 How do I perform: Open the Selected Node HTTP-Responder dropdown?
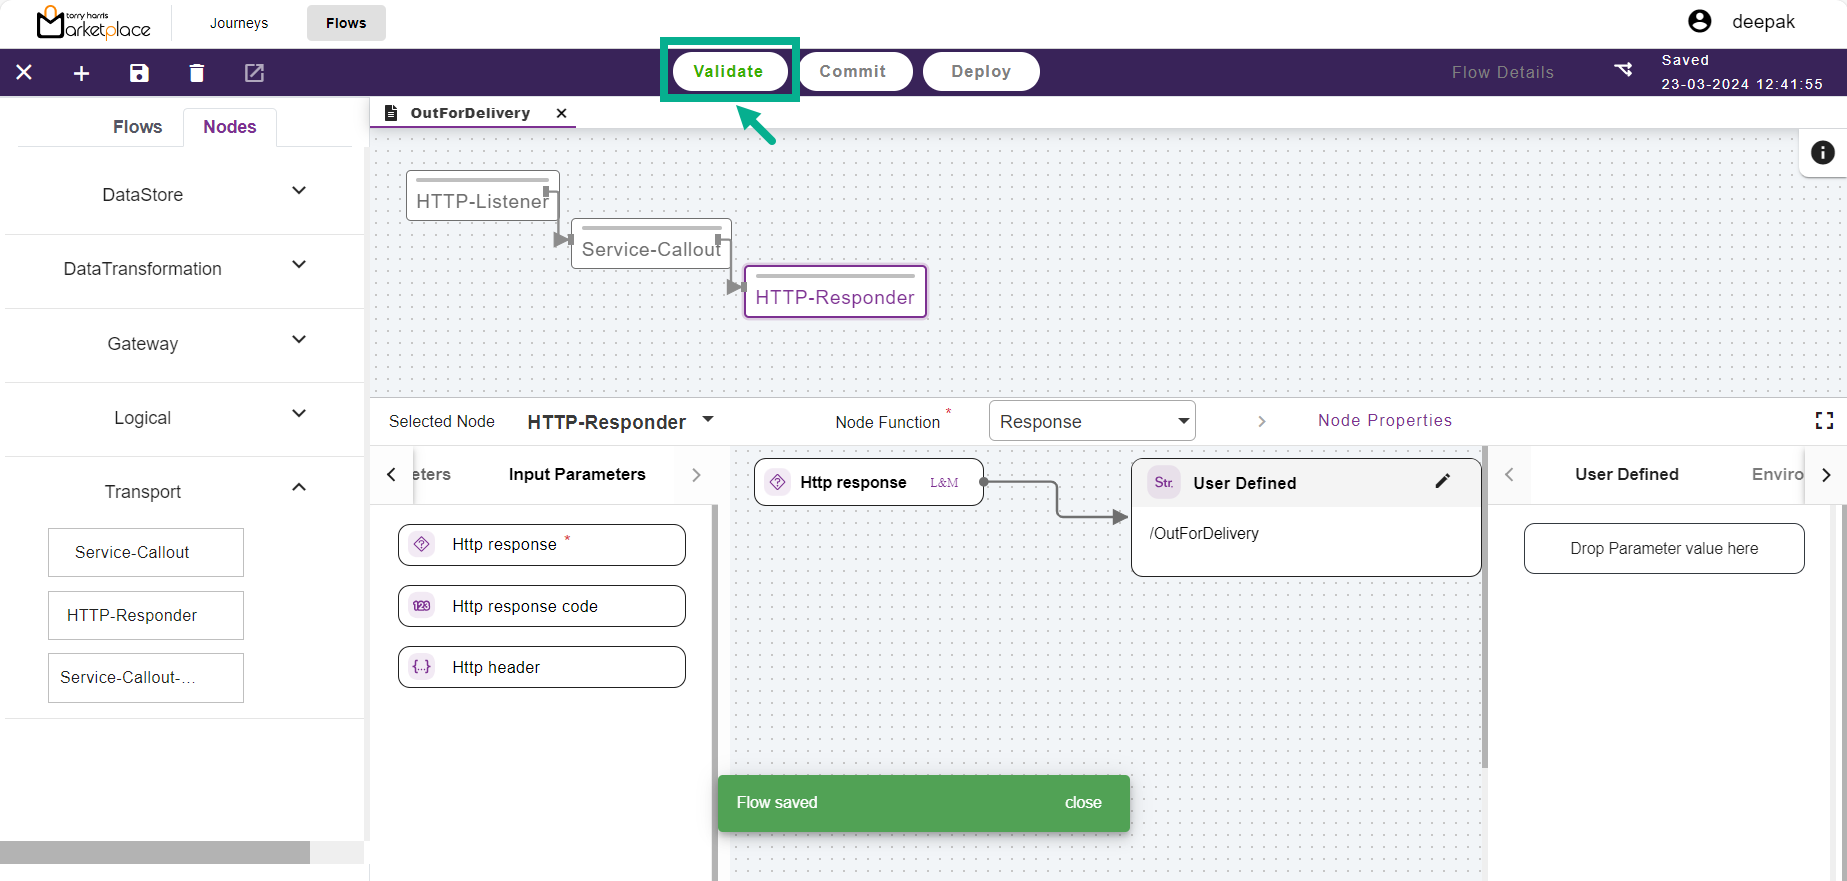pos(708,420)
